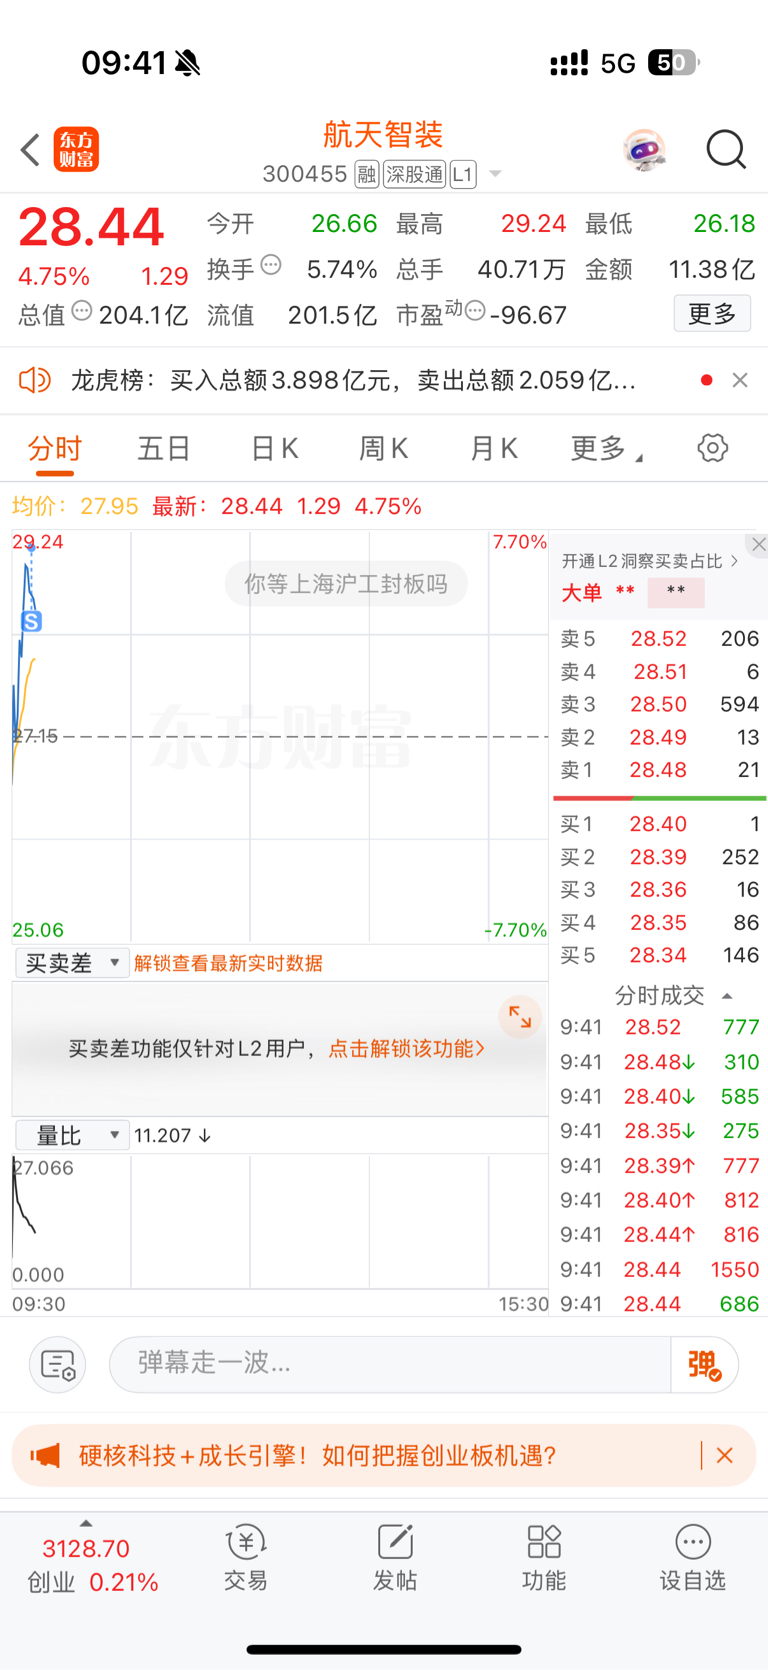Screen dimensions: 768x1670
Task: Select 卖1 row at 28.48
Action: [660, 770]
